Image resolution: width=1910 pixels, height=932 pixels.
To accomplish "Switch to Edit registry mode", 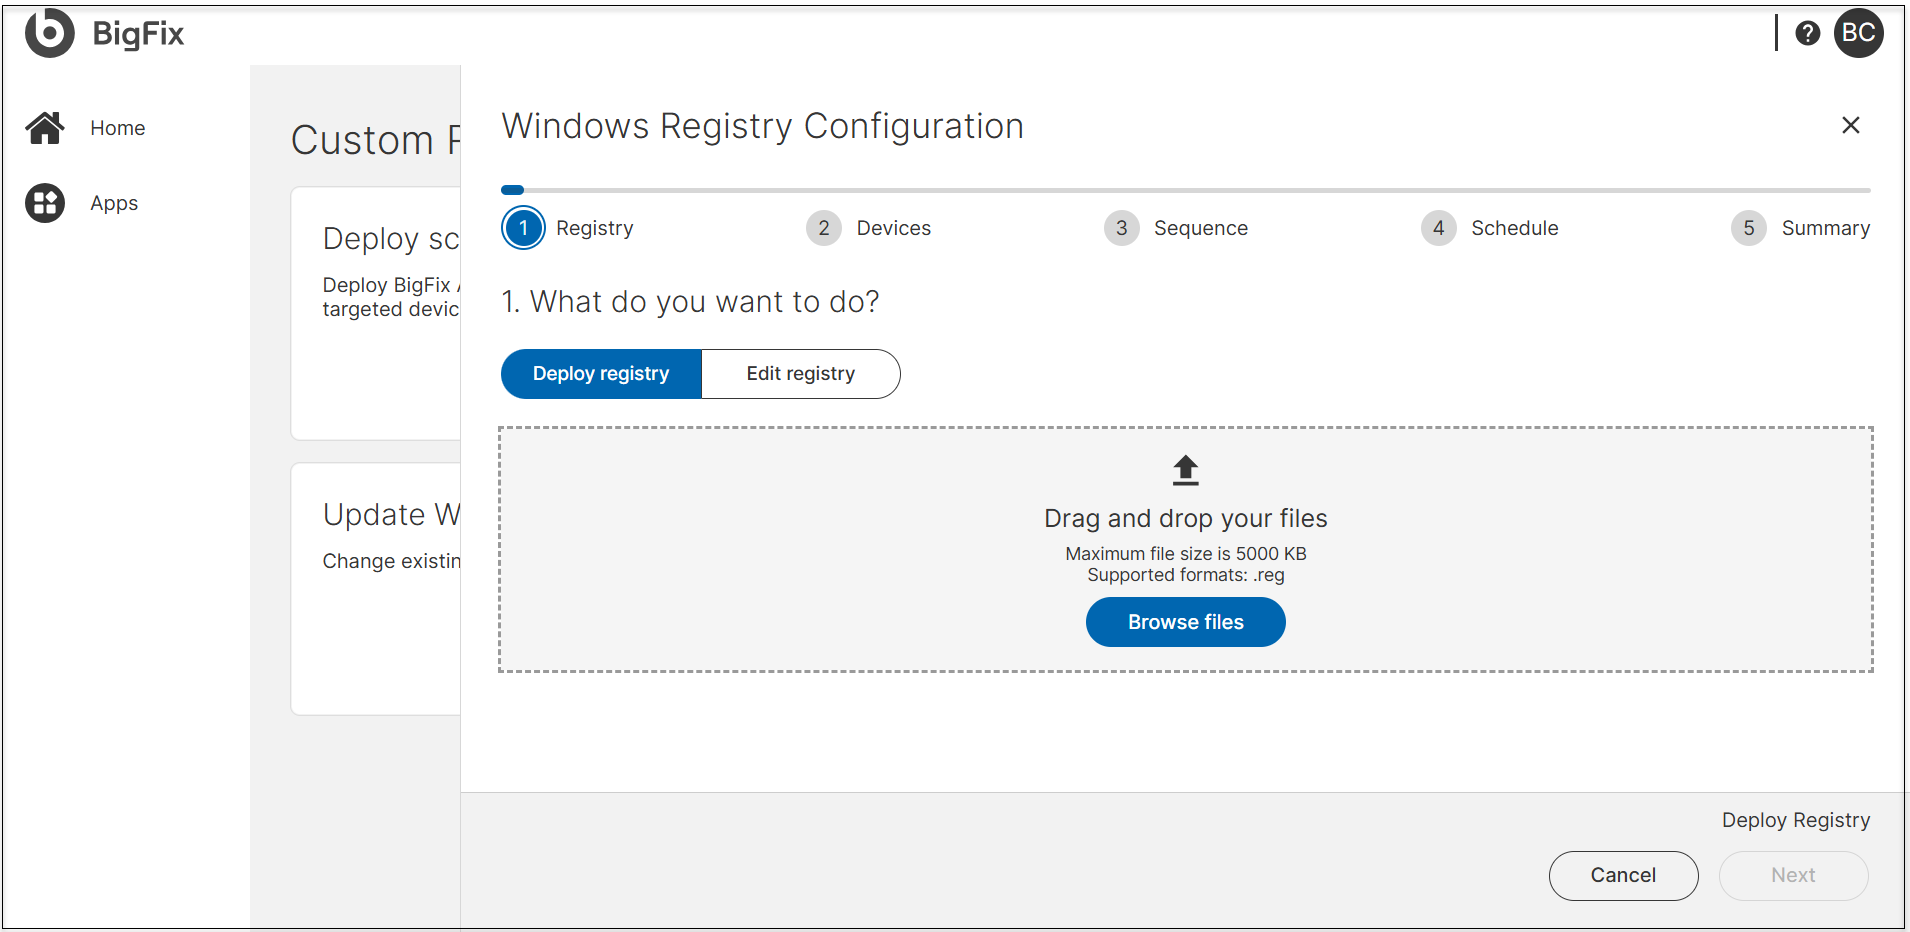I will [801, 373].
